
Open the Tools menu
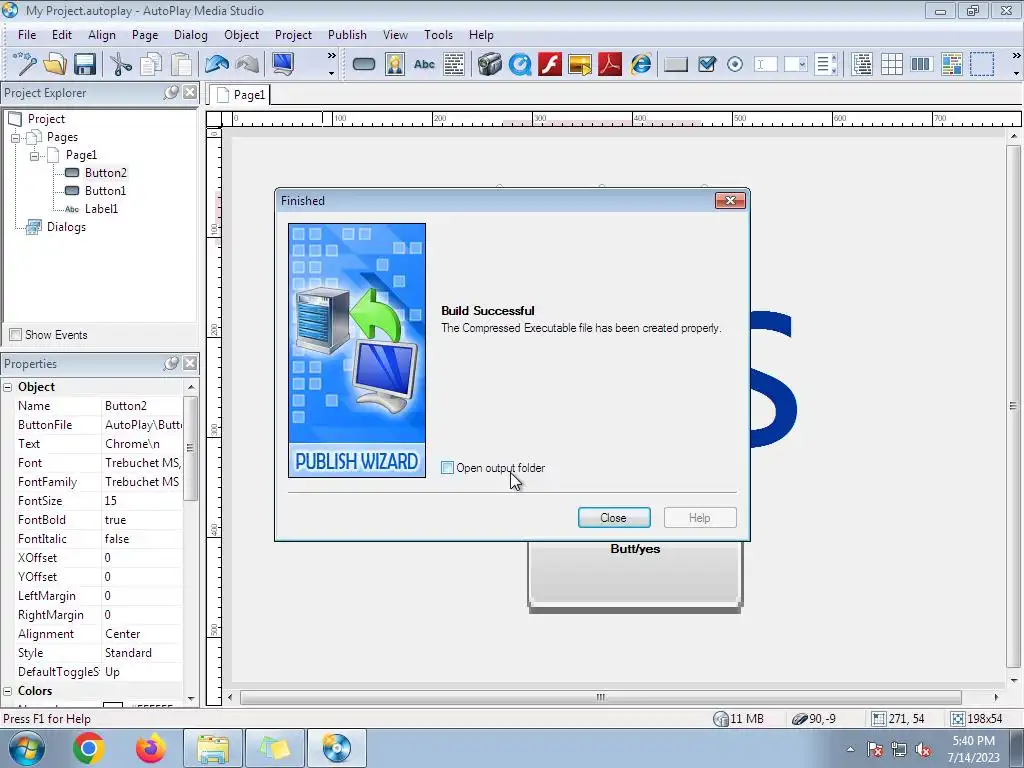[x=438, y=35]
